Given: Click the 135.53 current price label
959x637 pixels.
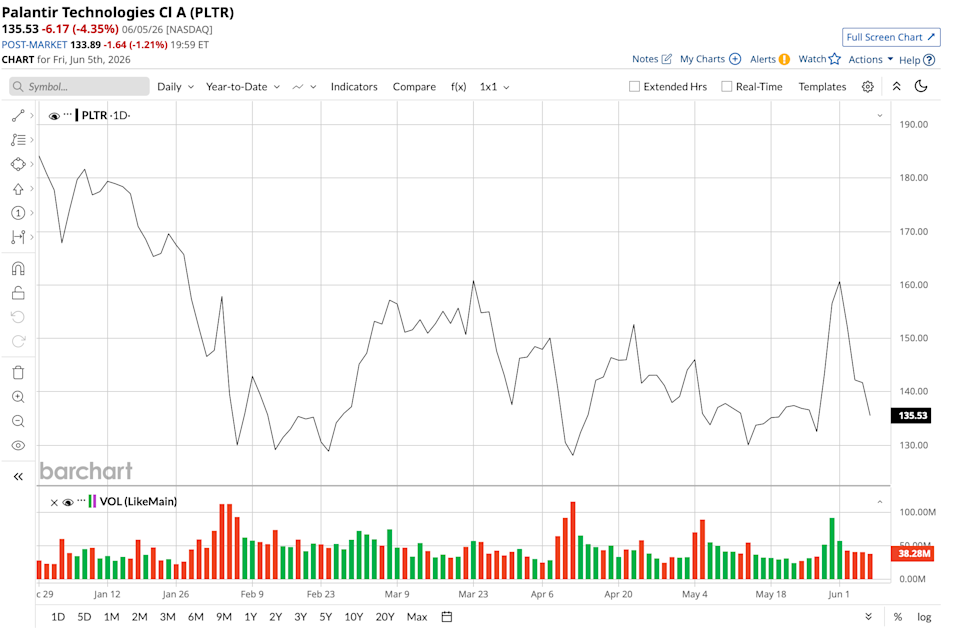Looking at the screenshot, I should [913, 416].
